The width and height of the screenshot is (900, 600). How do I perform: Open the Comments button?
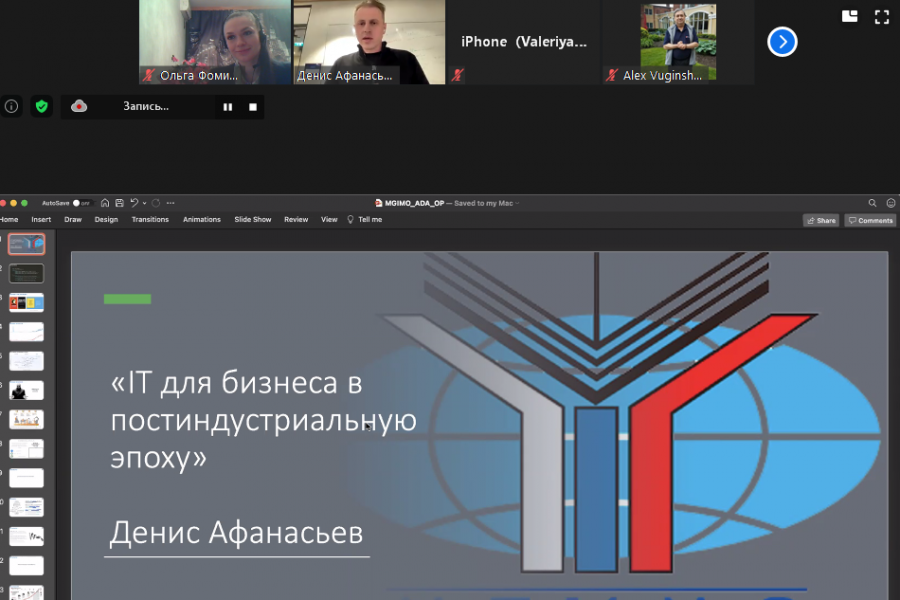[x=870, y=220]
